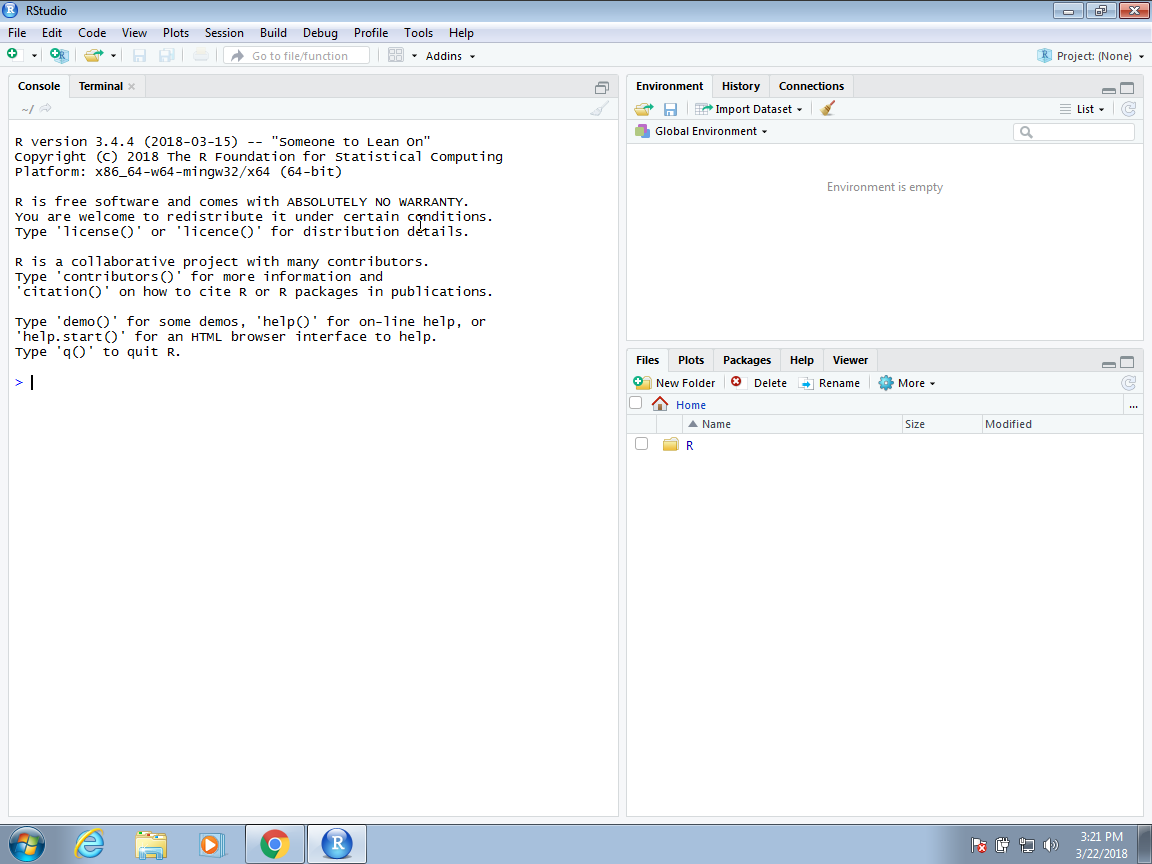Click the New Folder button
Viewport: 1152px width, 864px height.
675,383
